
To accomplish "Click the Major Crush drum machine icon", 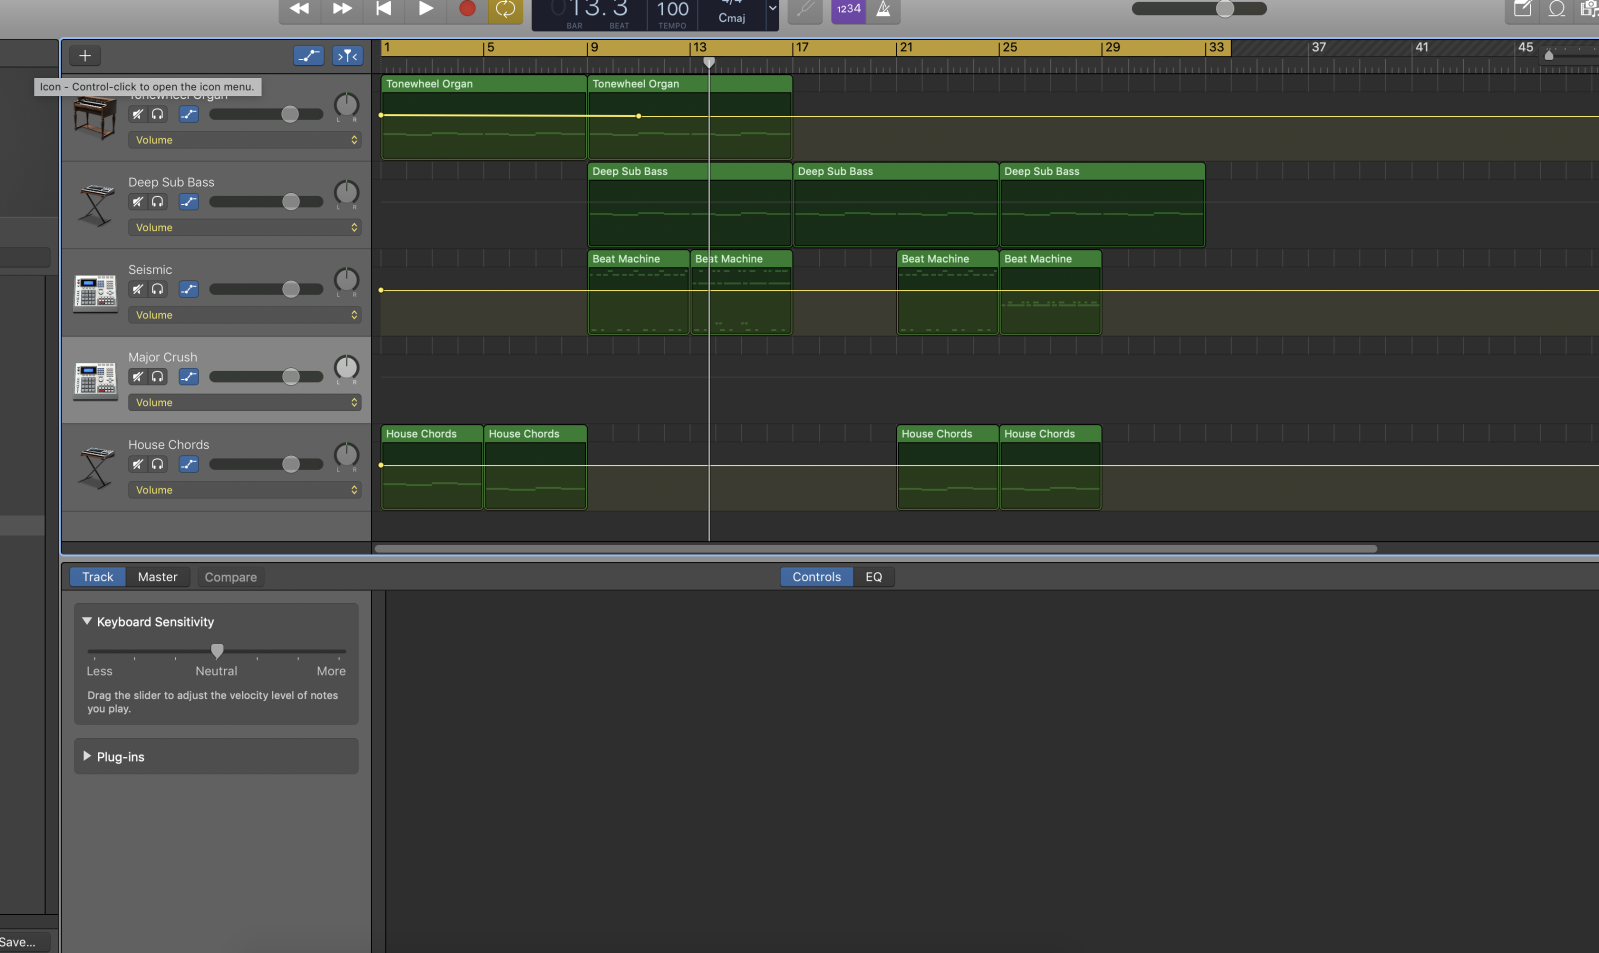I will [96, 380].
